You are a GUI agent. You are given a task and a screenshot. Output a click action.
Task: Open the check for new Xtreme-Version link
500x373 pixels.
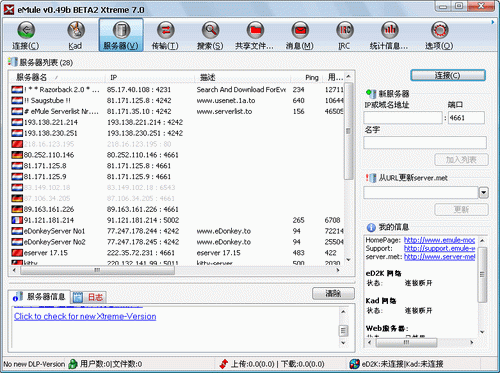[x=85, y=316]
